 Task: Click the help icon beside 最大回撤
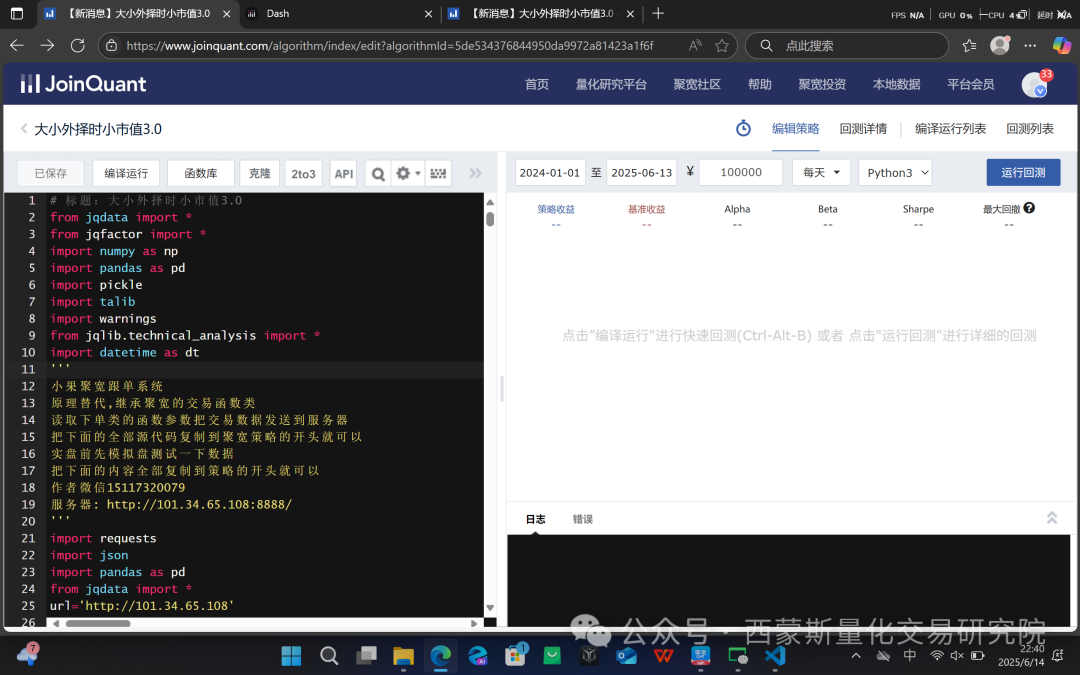point(1029,208)
